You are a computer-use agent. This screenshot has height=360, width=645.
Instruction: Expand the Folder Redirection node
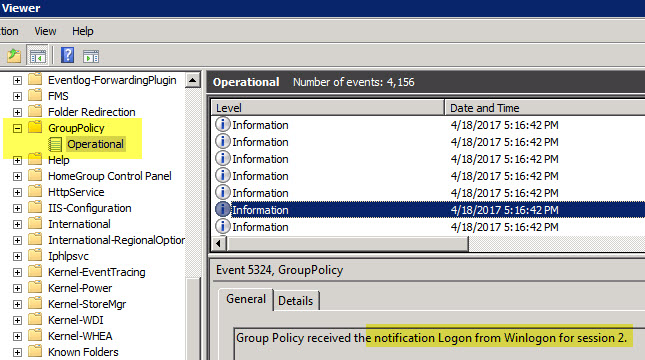tap(17, 112)
